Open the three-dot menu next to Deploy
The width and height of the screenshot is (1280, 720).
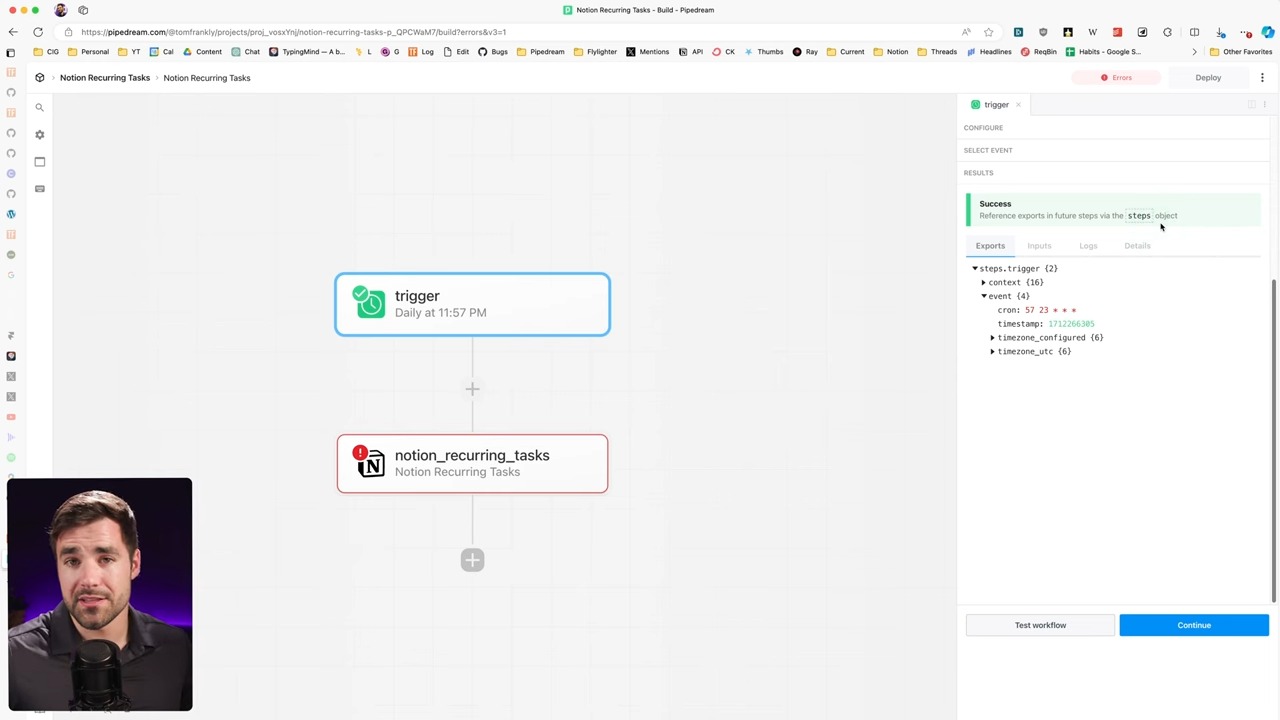point(1262,78)
